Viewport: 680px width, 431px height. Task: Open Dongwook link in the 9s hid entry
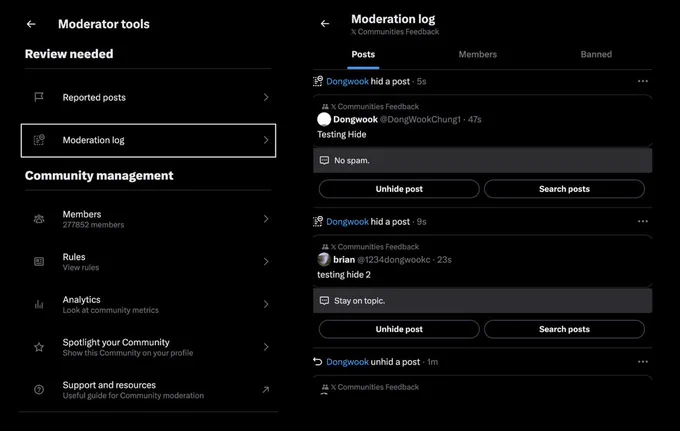click(347, 222)
